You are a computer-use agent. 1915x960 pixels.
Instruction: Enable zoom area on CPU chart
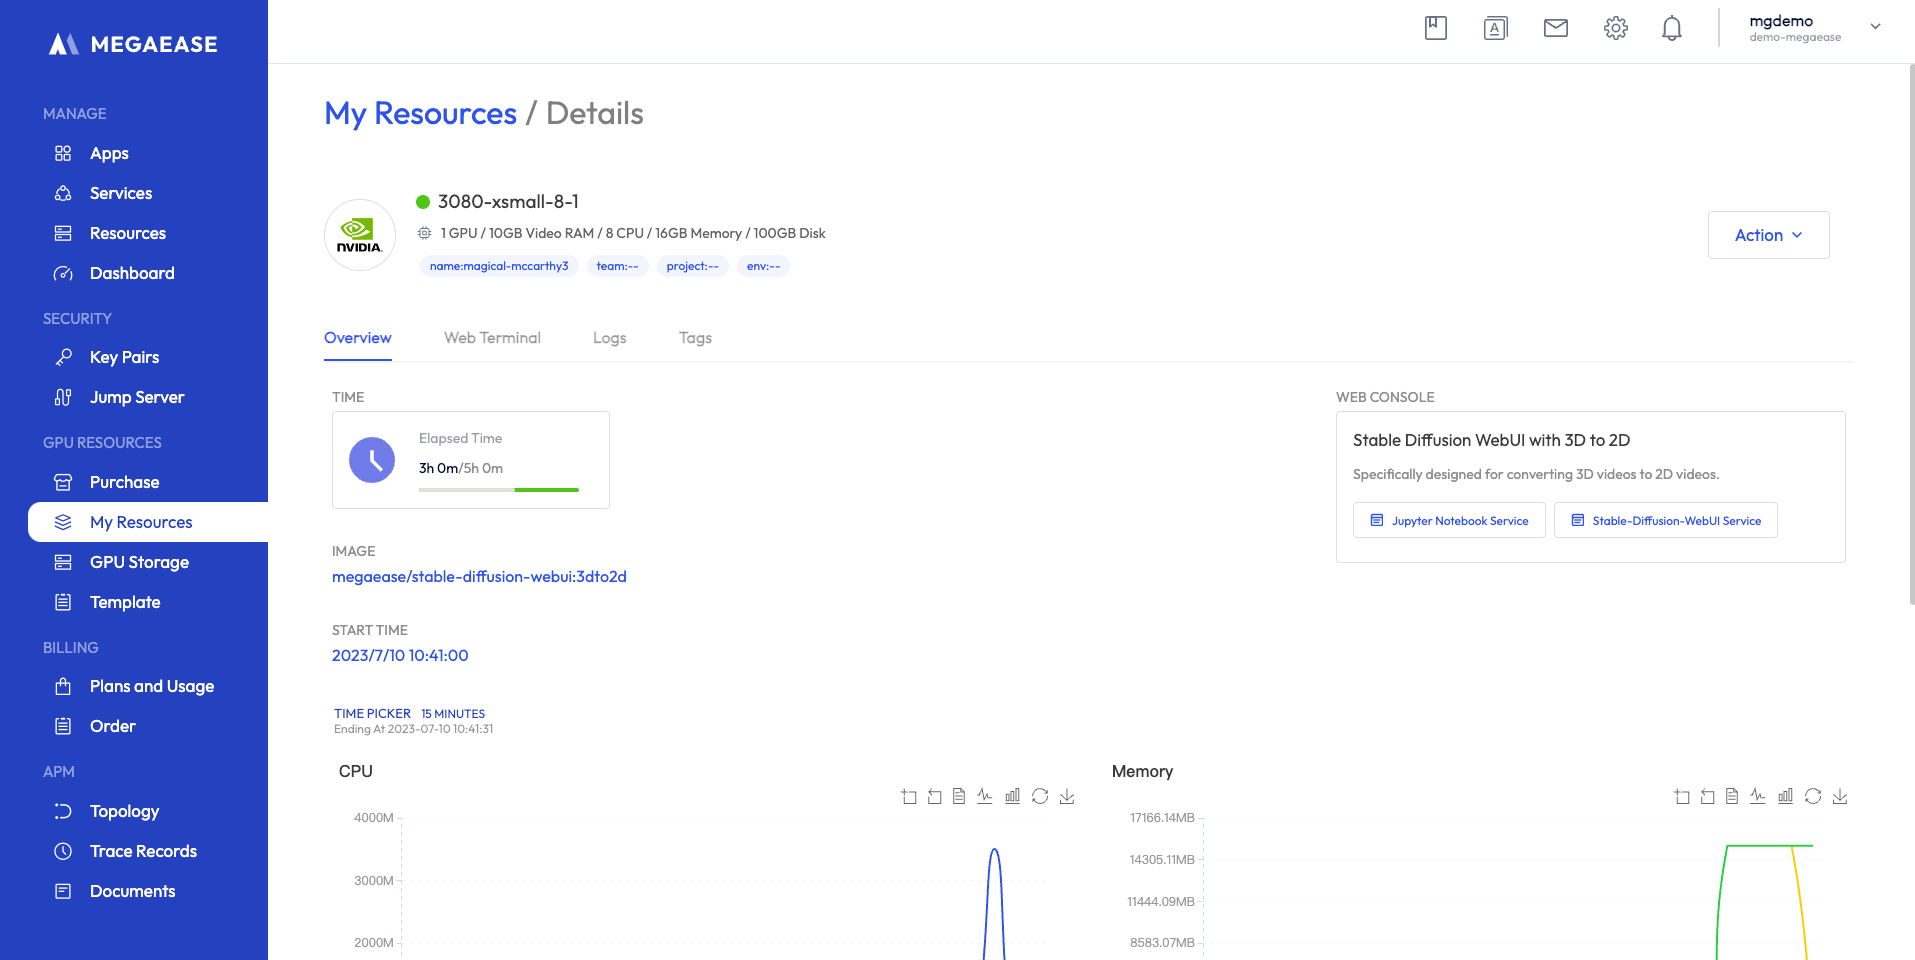point(908,796)
